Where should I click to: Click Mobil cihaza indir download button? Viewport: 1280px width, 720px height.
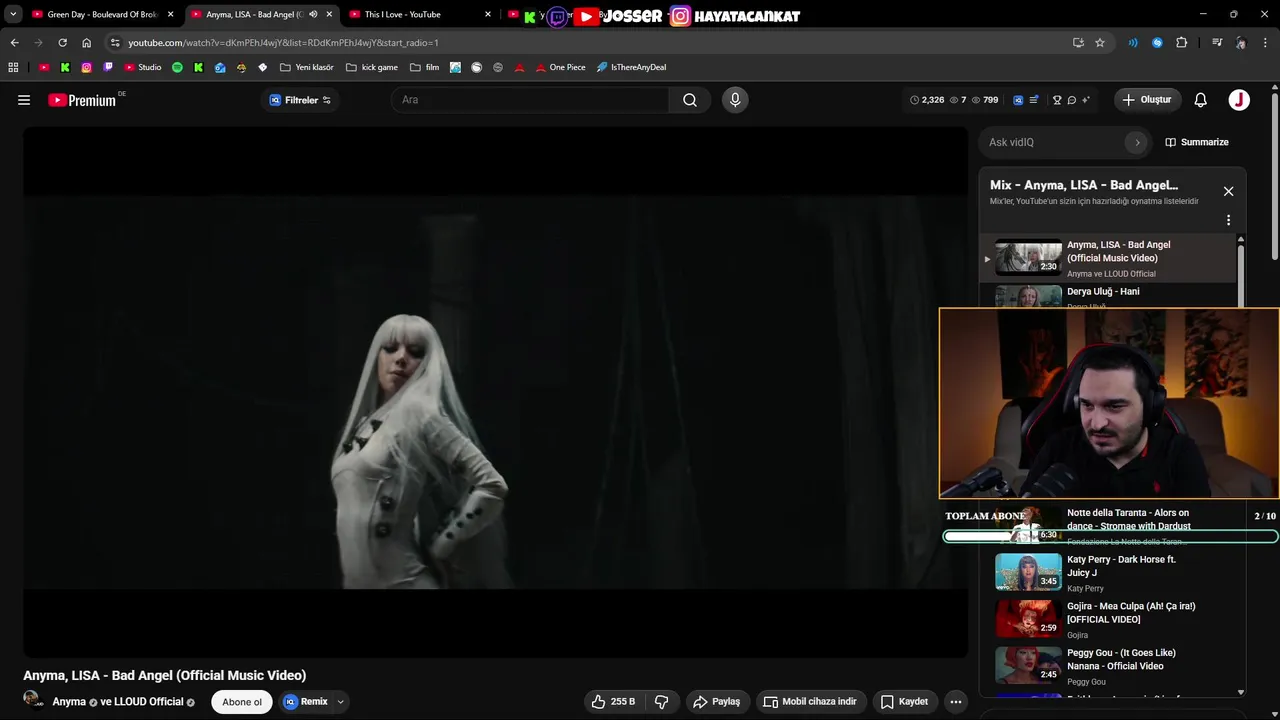click(x=811, y=702)
